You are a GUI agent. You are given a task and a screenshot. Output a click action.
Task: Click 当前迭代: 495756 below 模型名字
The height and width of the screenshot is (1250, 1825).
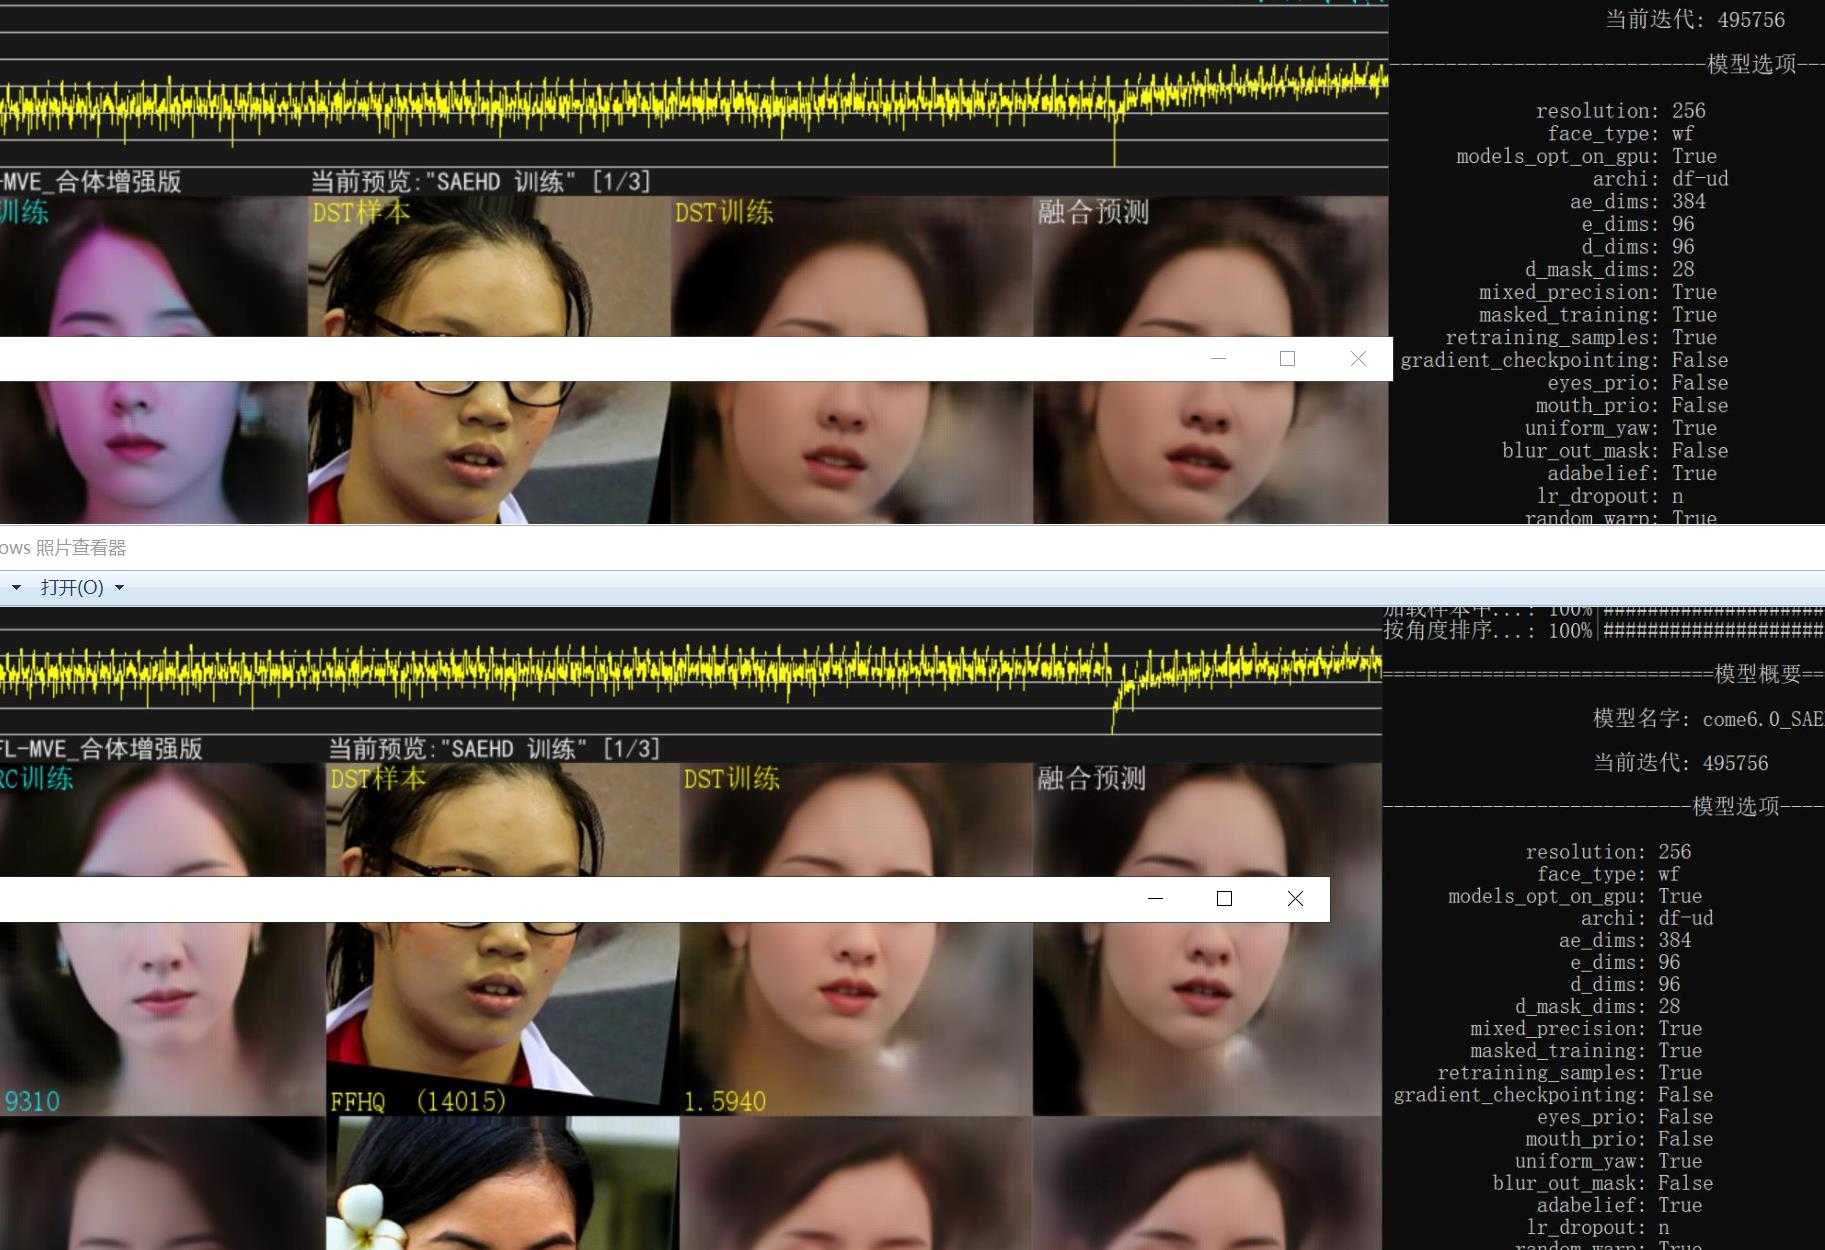click(1681, 763)
